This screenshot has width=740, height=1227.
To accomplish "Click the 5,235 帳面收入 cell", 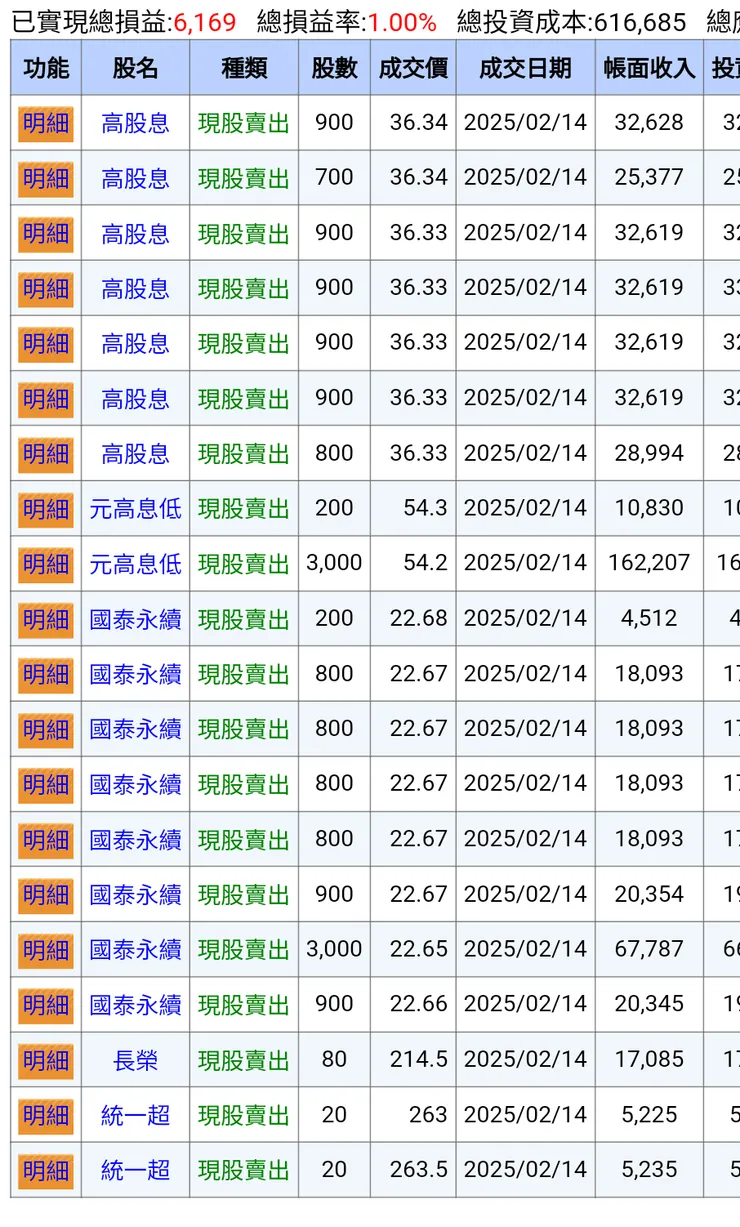I will [649, 1169].
